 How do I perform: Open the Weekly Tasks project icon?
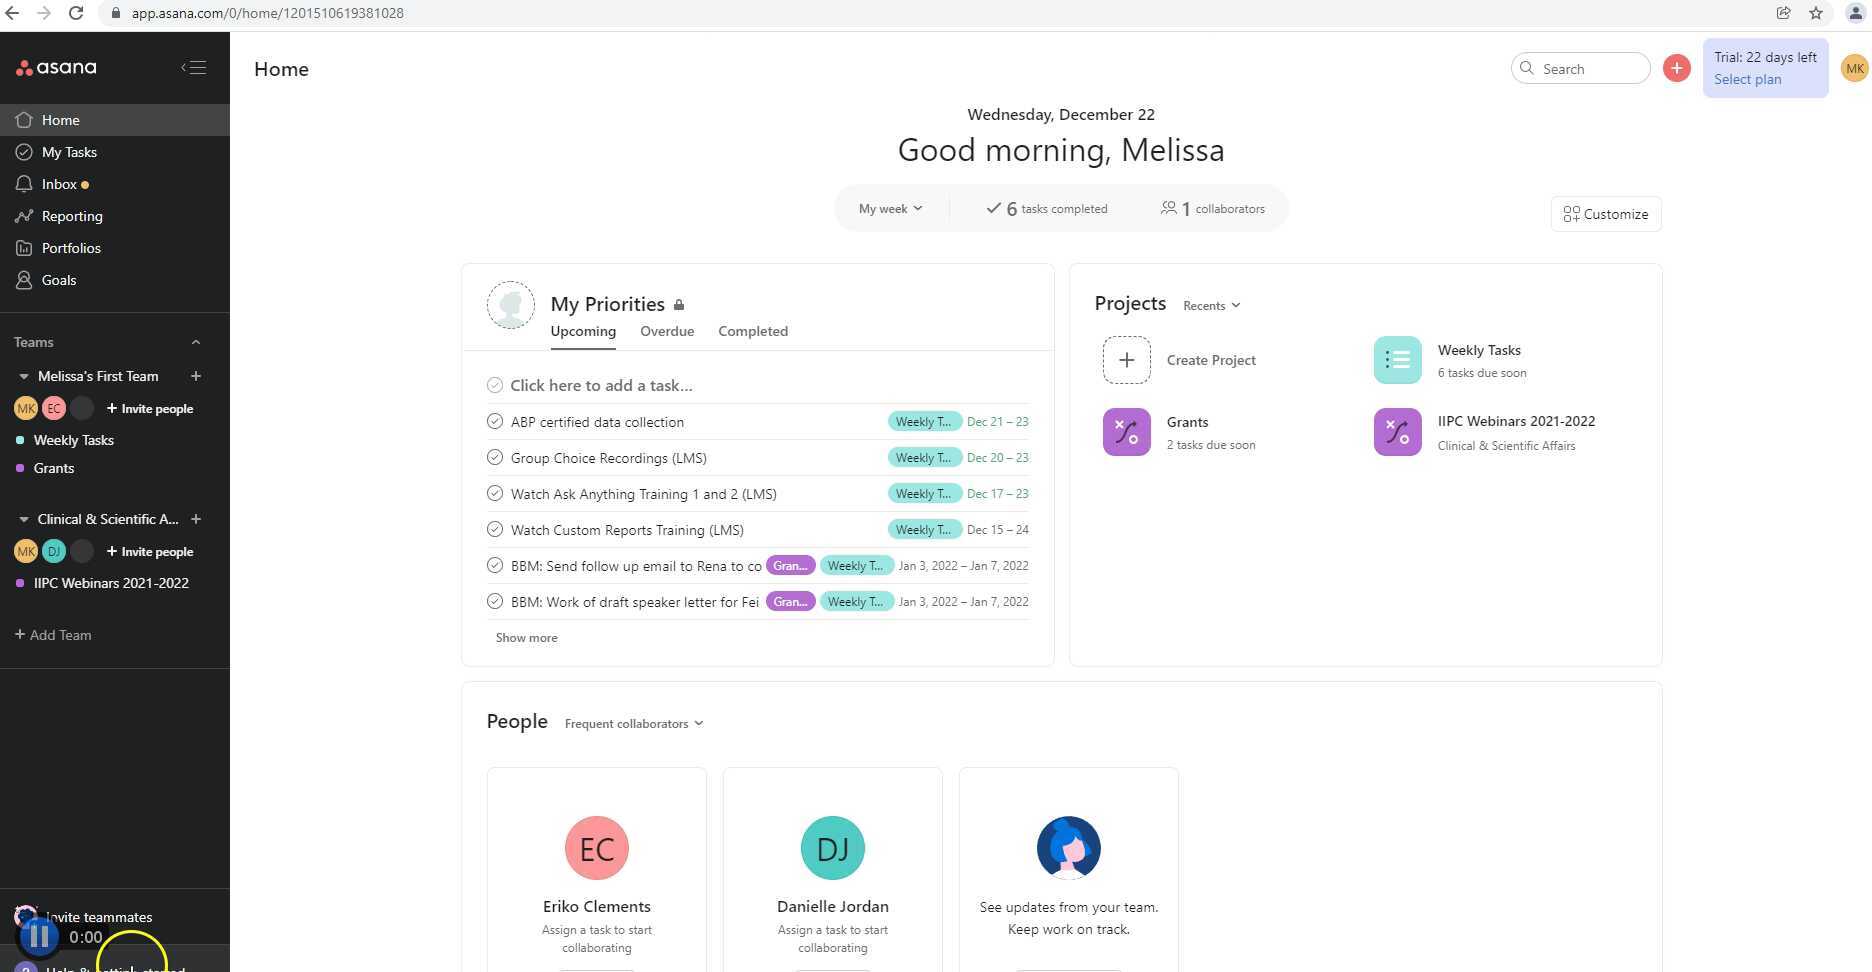coord(1397,360)
